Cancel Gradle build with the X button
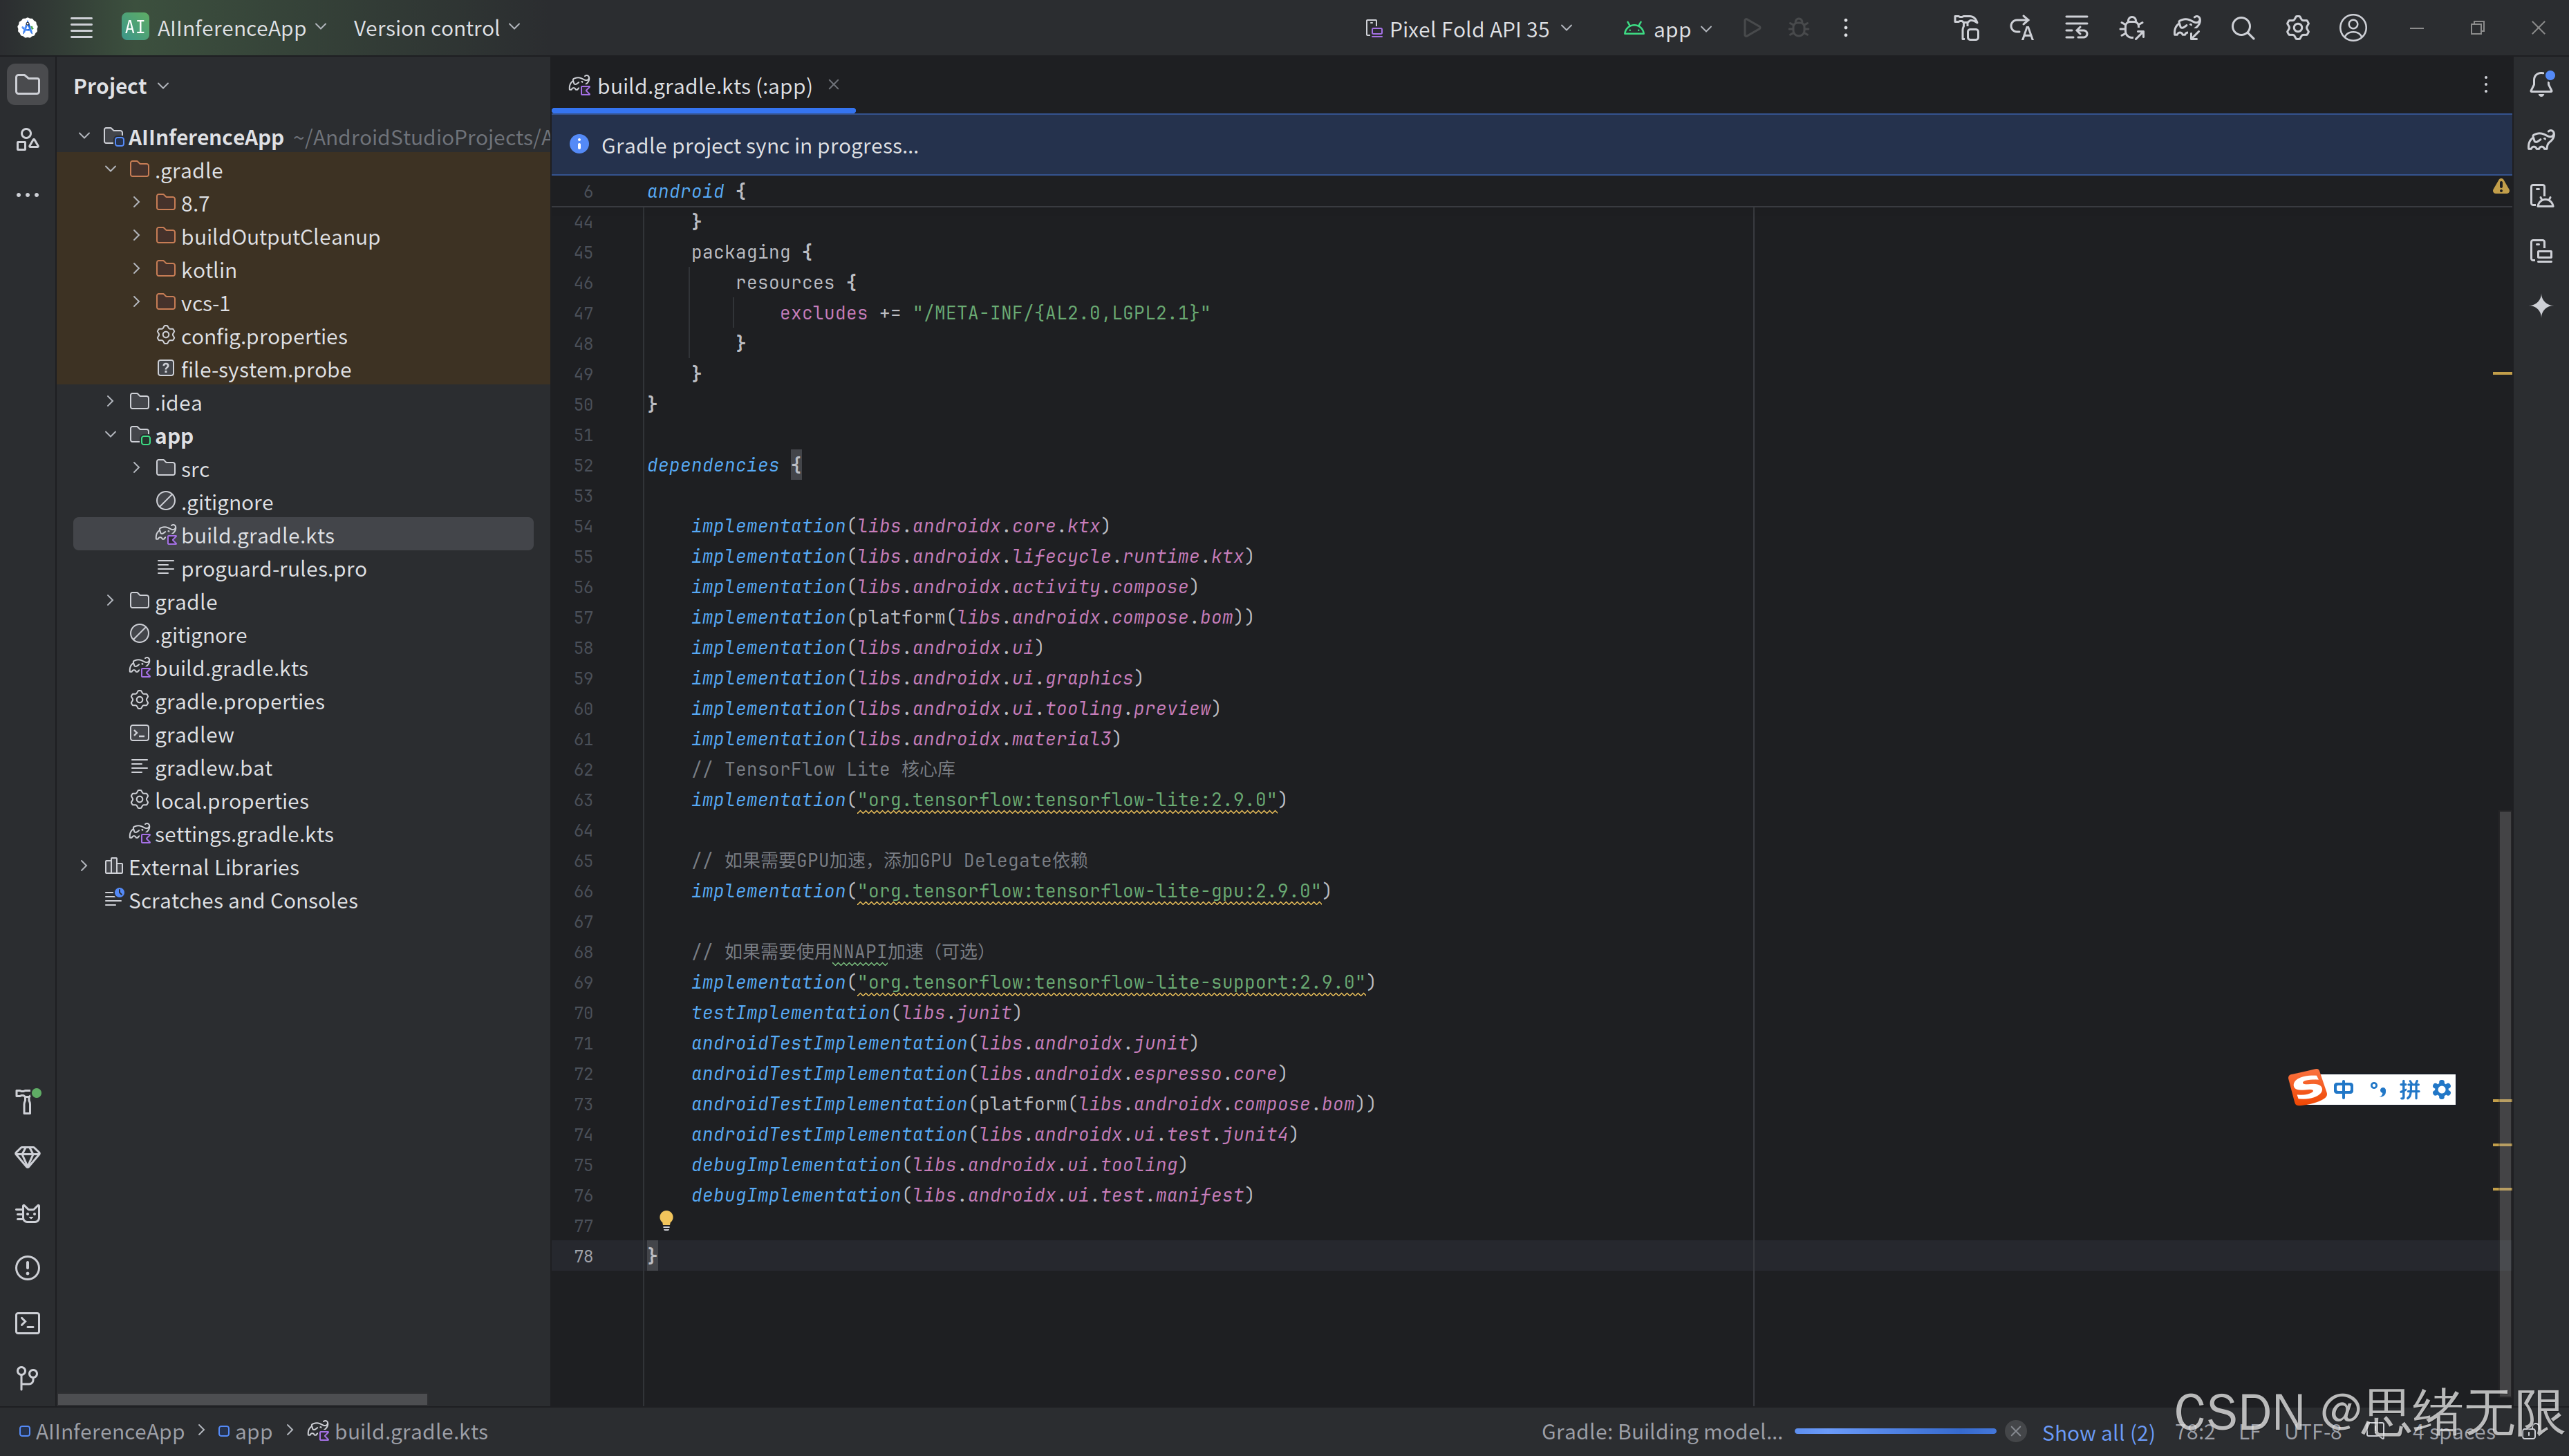The image size is (2569, 1456). (x=2016, y=1431)
